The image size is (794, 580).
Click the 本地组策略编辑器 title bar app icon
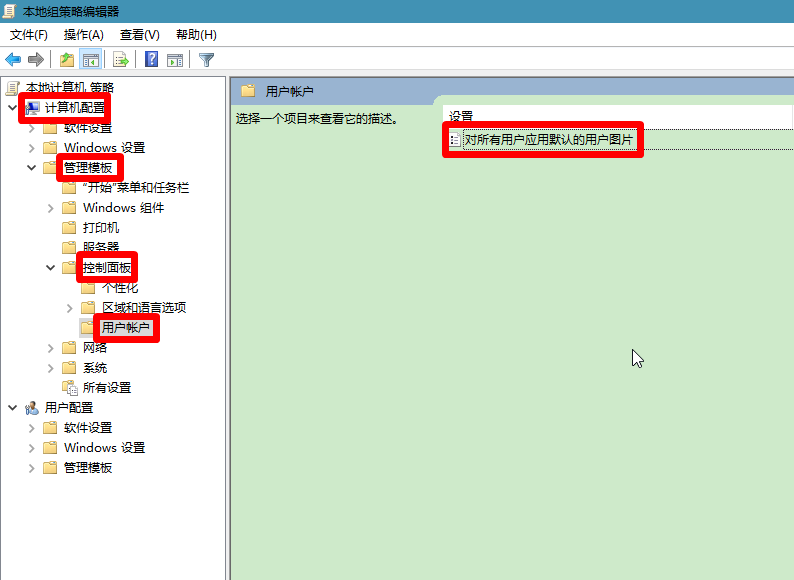pyautogui.click(x=10, y=11)
